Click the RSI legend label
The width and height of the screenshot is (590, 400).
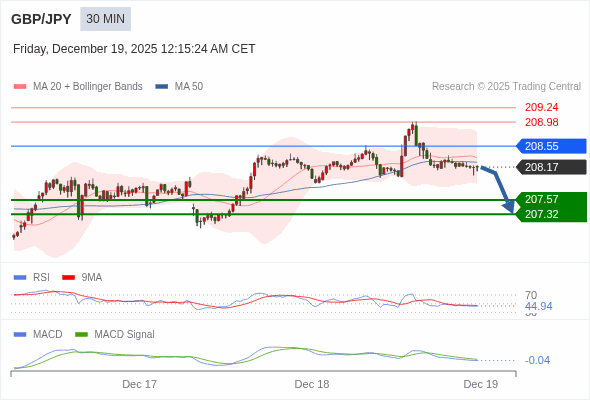41,278
